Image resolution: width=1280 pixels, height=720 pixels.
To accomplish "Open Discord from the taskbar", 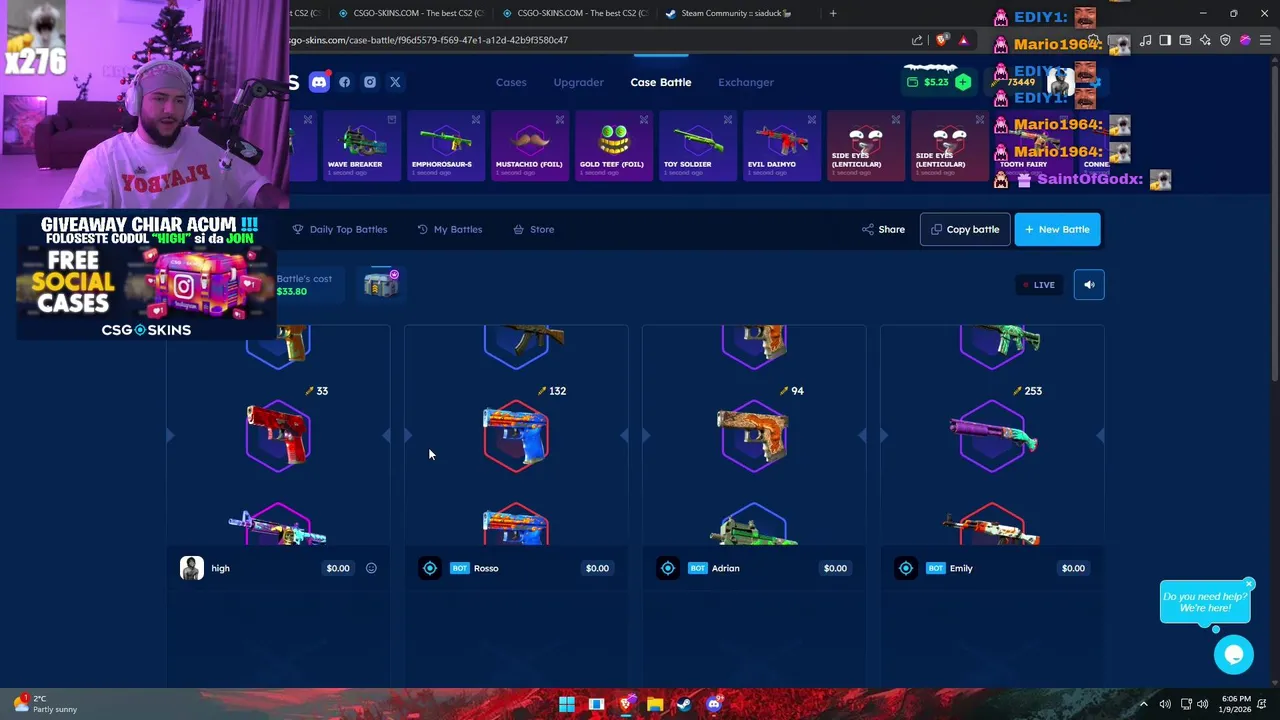I will pos(713,704).
